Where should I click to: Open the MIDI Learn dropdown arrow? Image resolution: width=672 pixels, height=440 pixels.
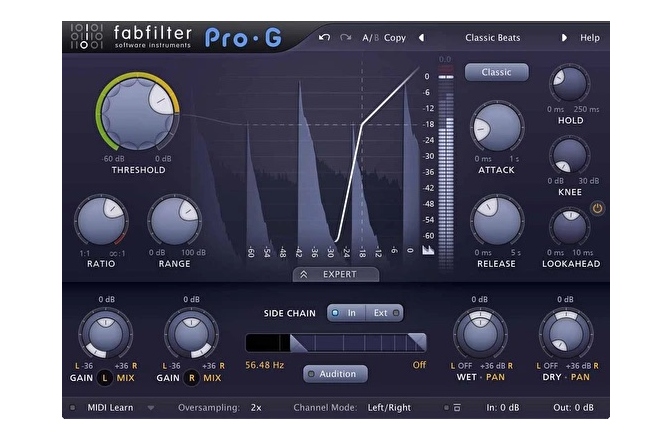coord(151,408)
